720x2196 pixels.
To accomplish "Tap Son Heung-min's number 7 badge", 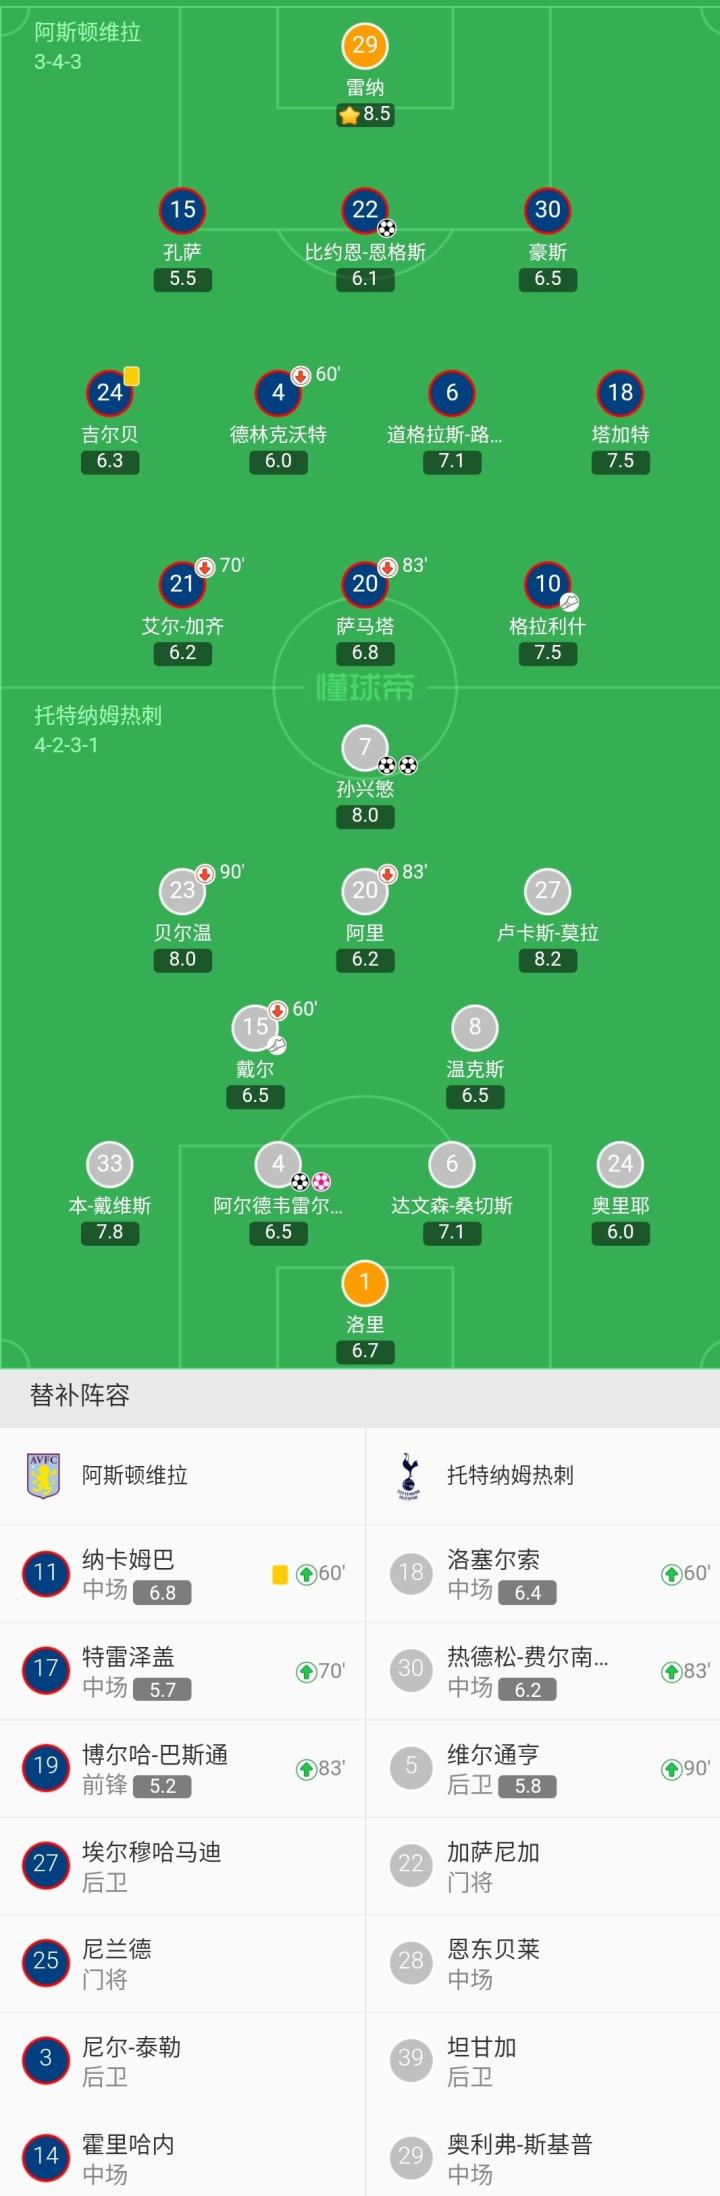I will click(x=365, y=747).
